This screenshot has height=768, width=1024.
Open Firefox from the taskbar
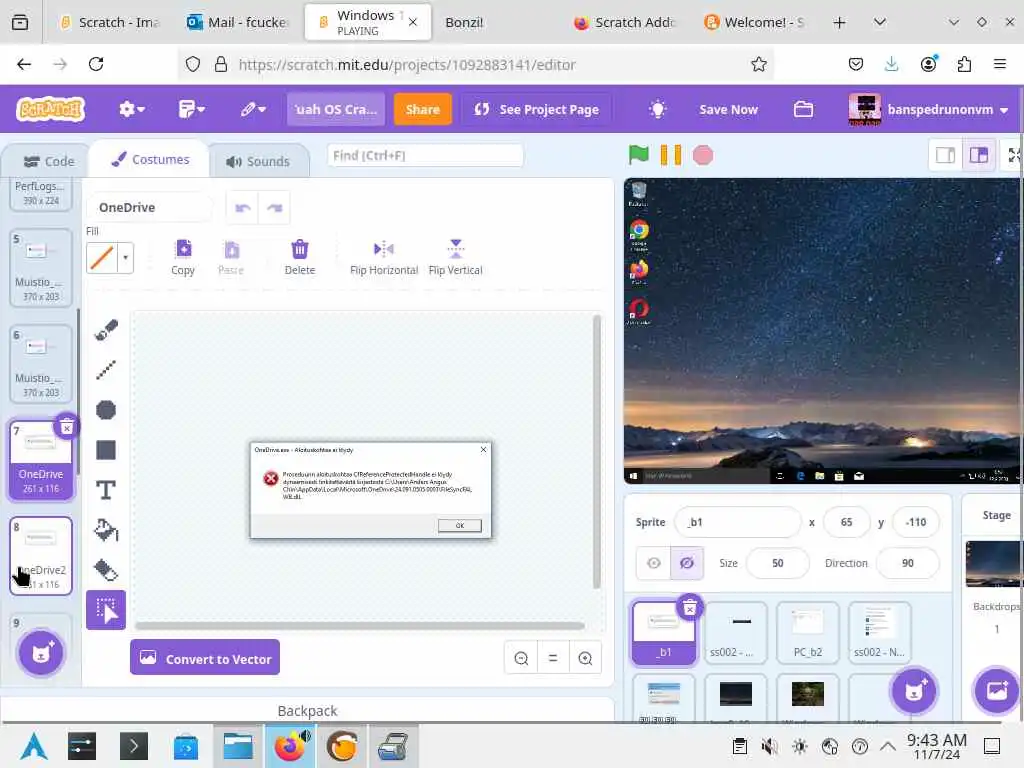289,746
